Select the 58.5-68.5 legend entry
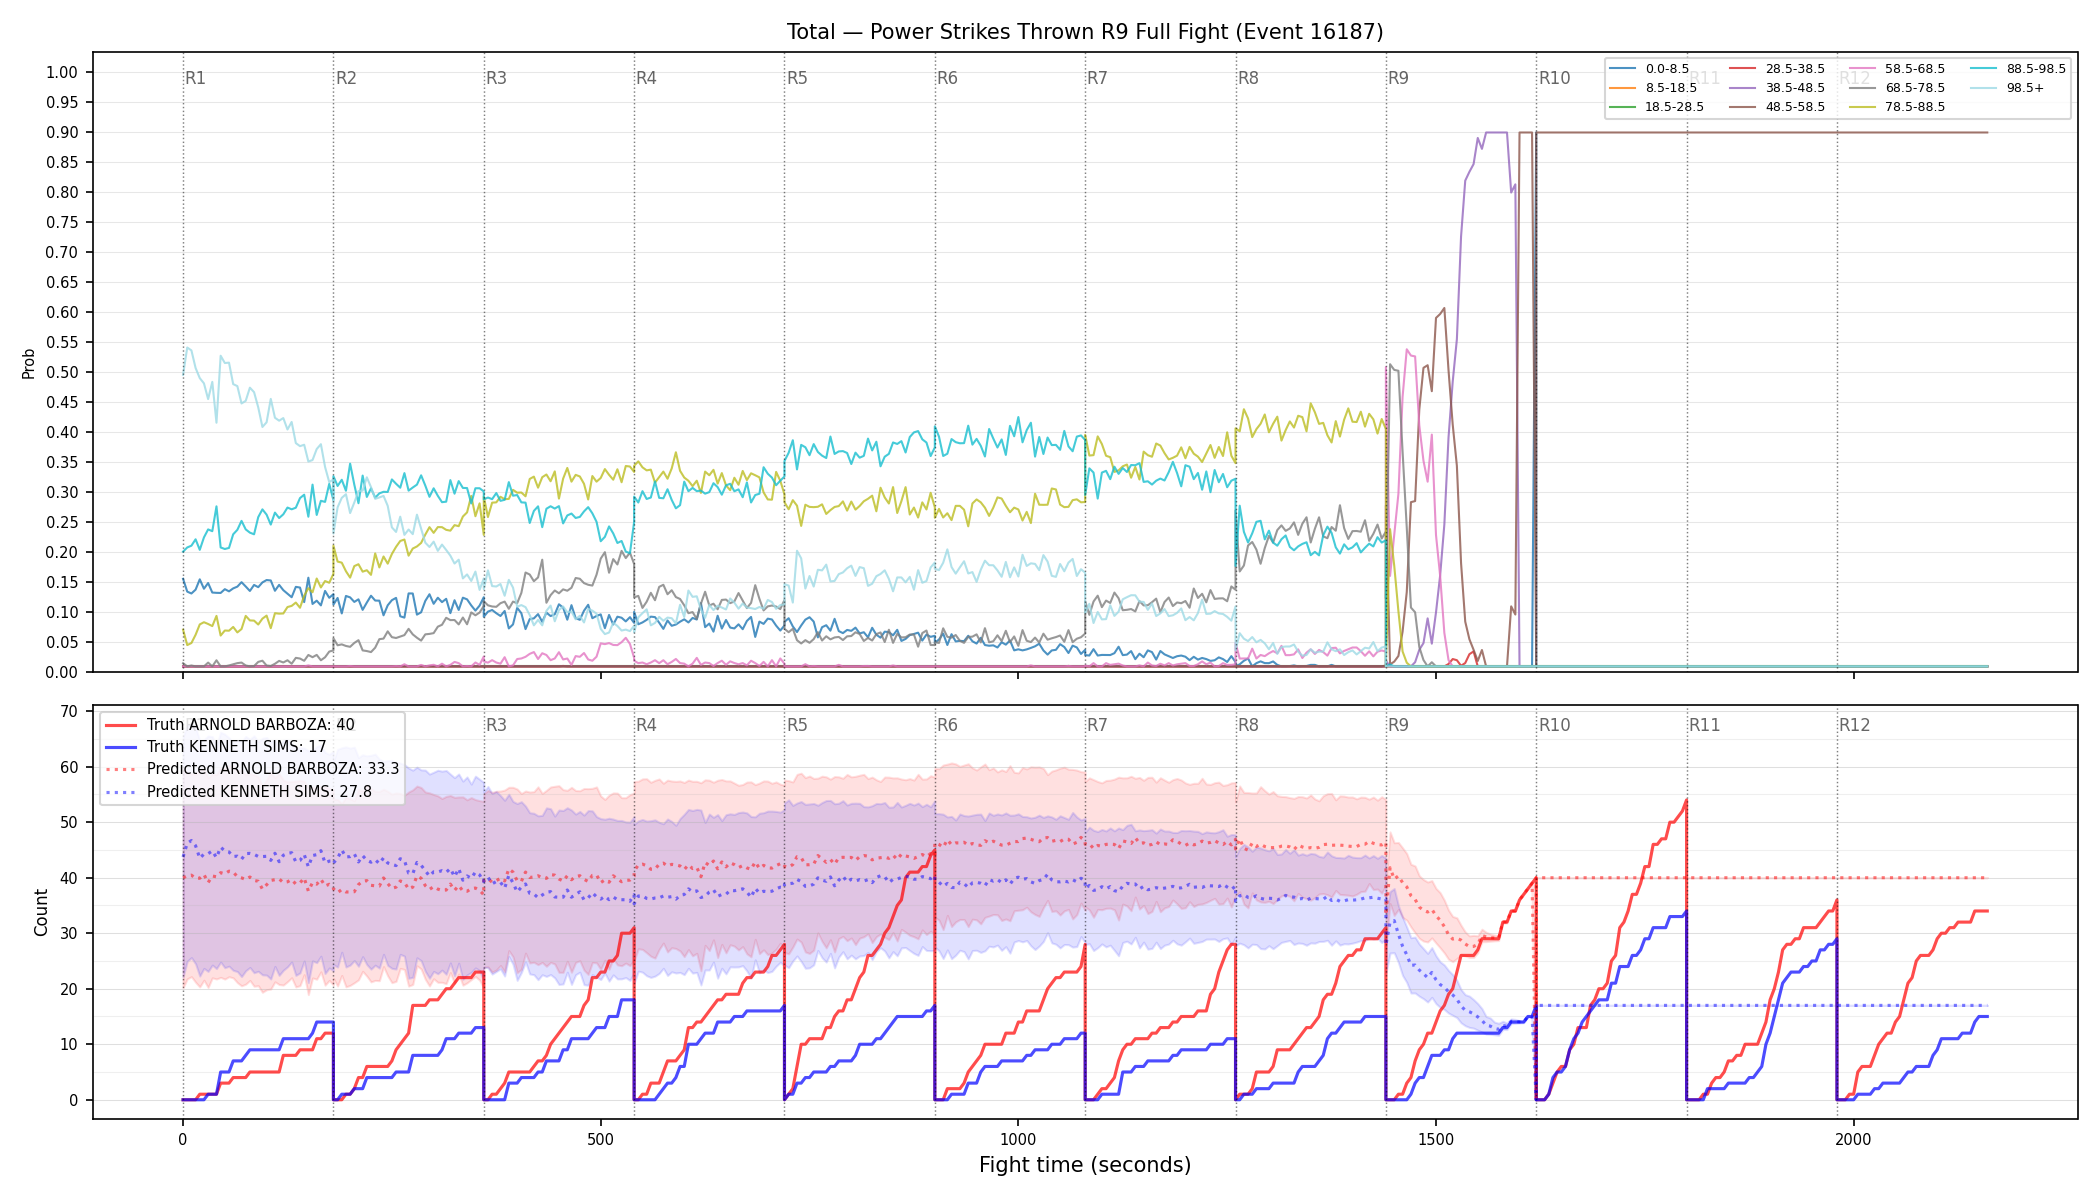The image size is (2100, 1200). pos(1897,69)
